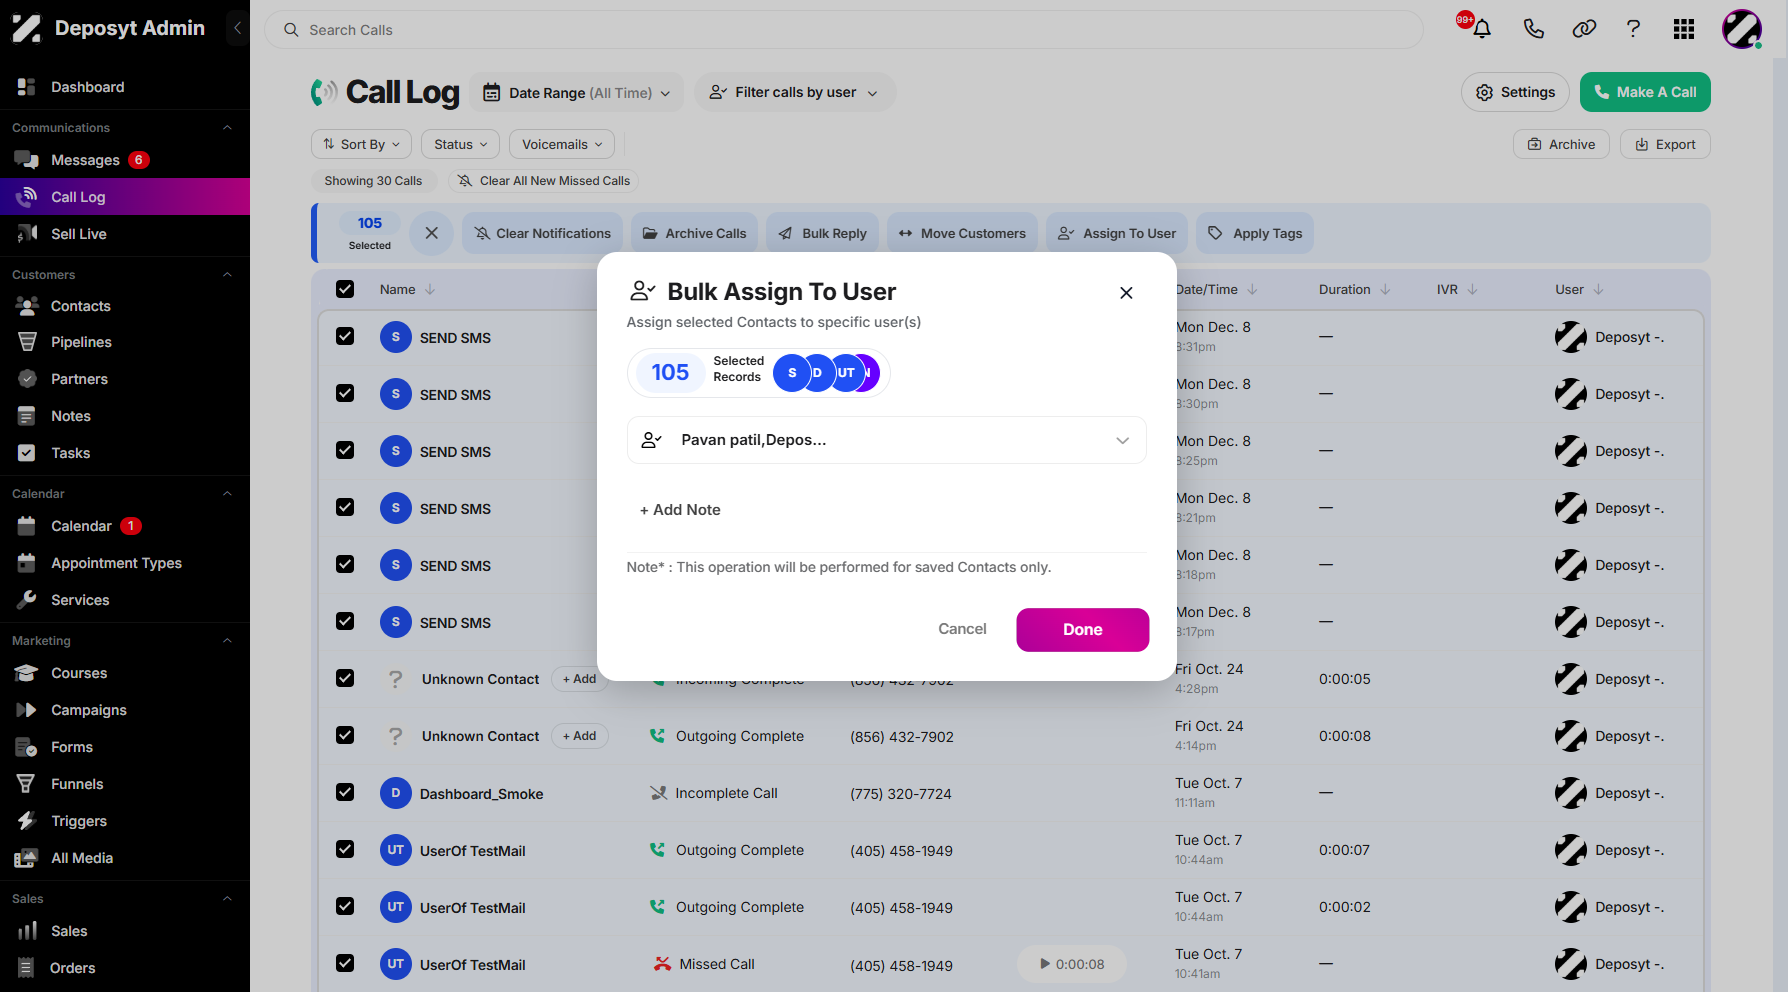
Task: Click Apply Tags in bulk toolbar
Action: (1255, 233)
